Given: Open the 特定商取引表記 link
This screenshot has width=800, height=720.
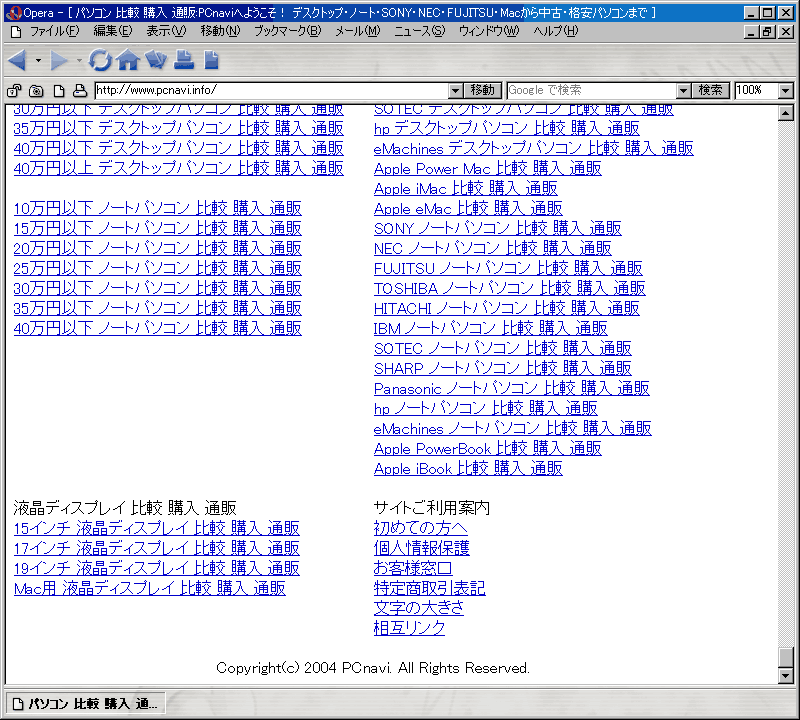Looking at the screenshot, I should coord(430,588).
